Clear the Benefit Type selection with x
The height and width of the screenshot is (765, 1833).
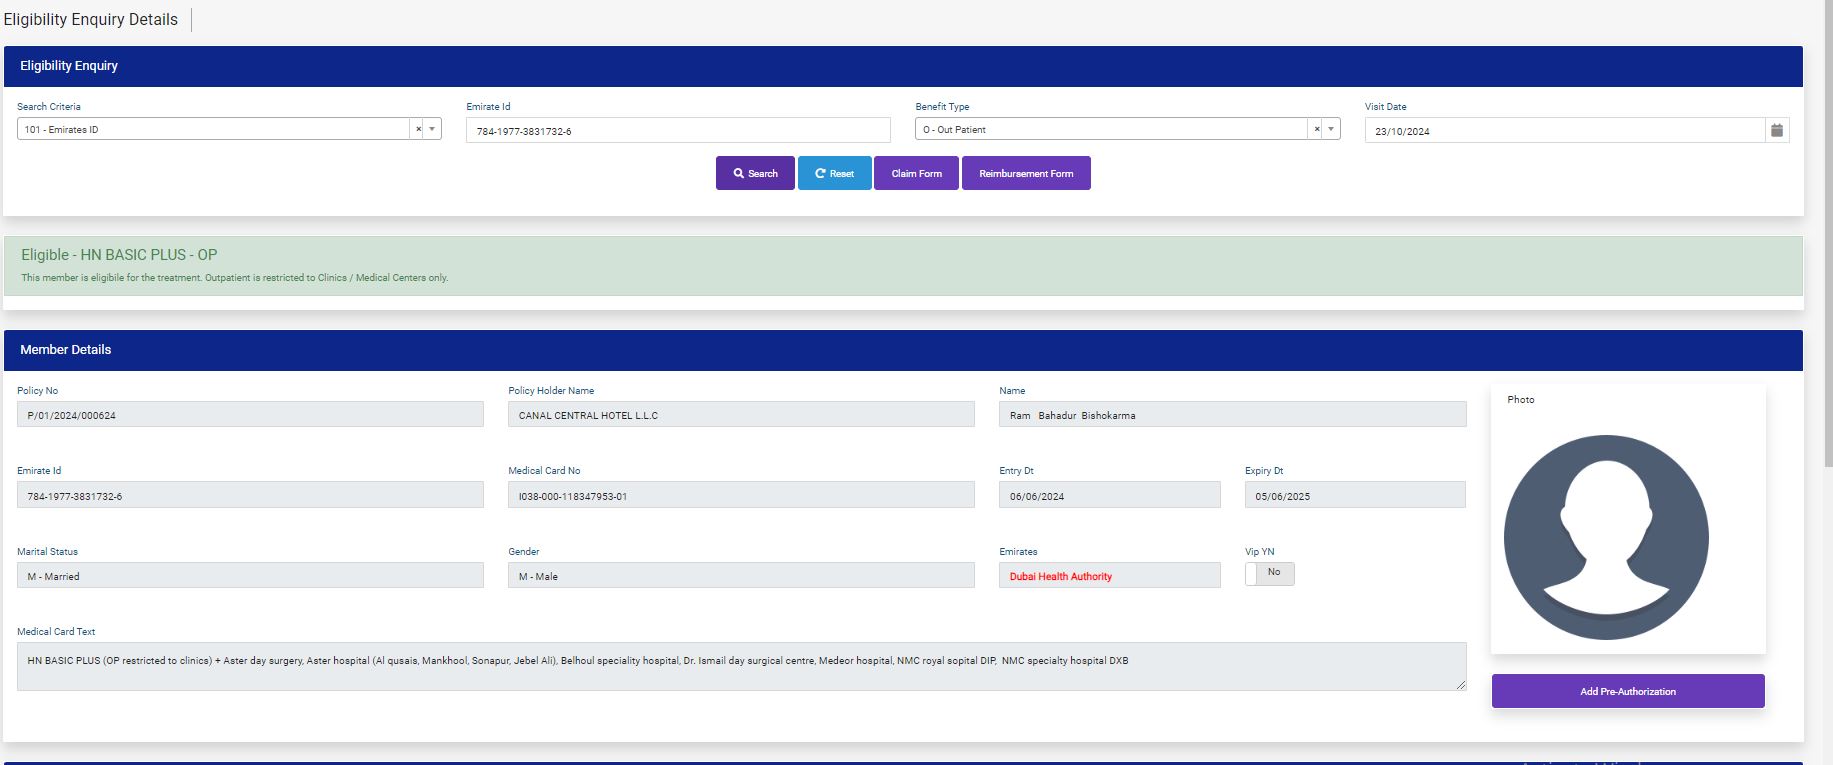(1316, 129)
